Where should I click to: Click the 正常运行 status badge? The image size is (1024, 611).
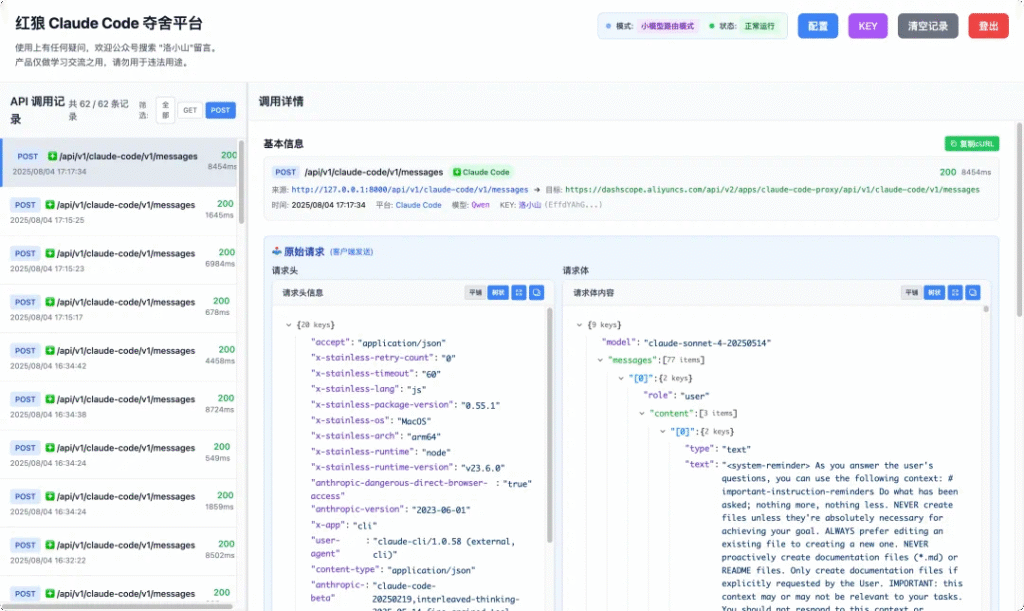[760, 26]
